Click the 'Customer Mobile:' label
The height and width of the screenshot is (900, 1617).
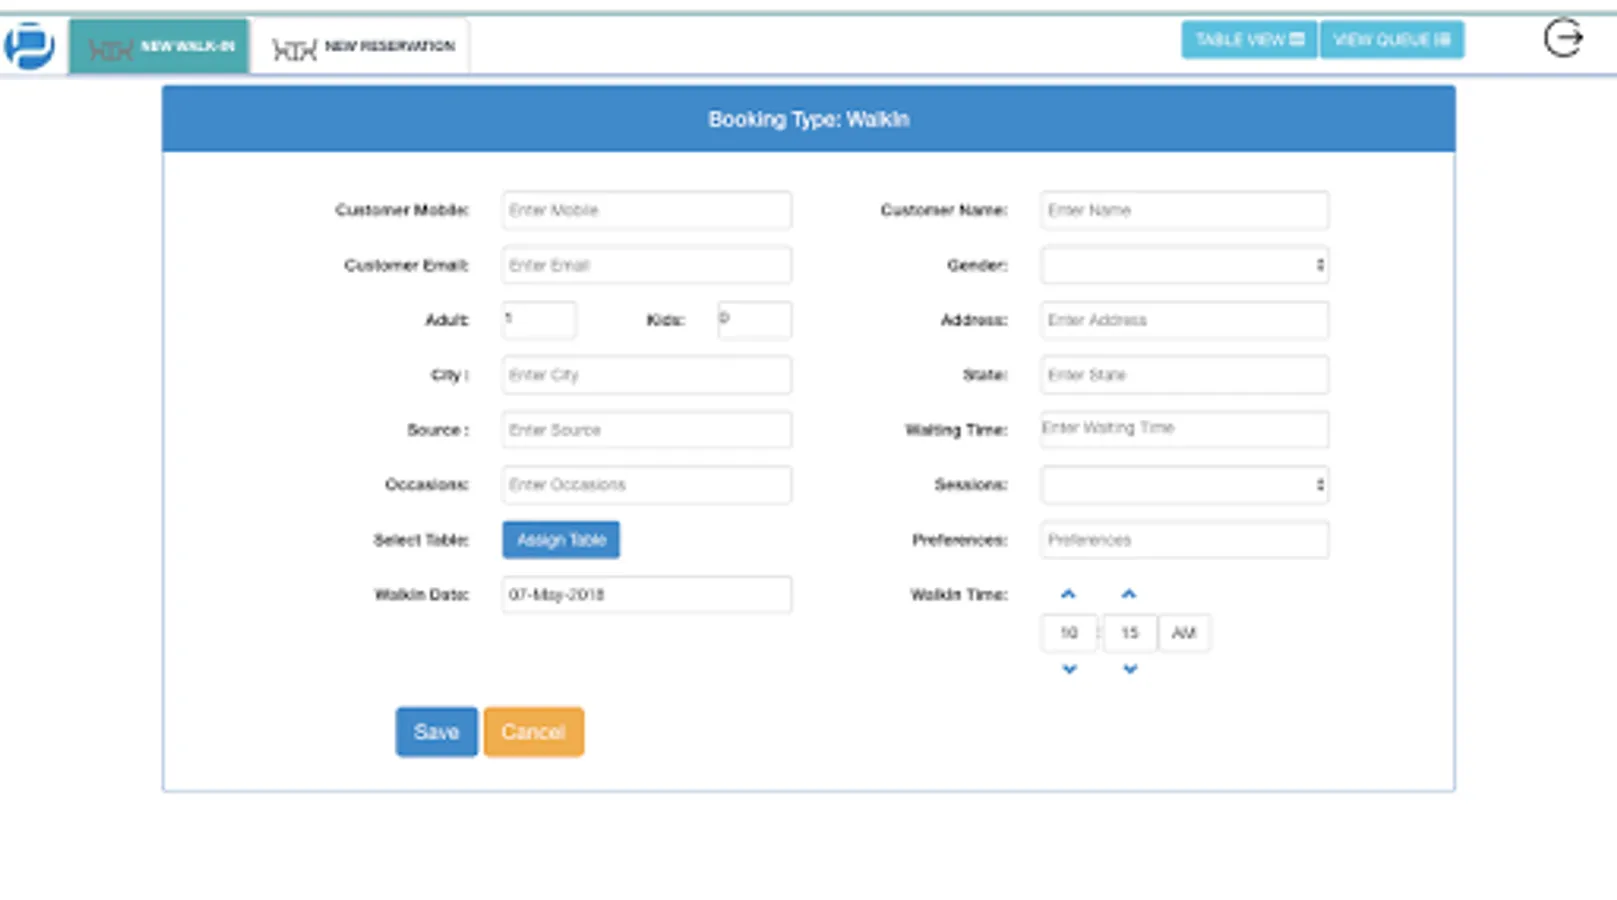[402, 210]
